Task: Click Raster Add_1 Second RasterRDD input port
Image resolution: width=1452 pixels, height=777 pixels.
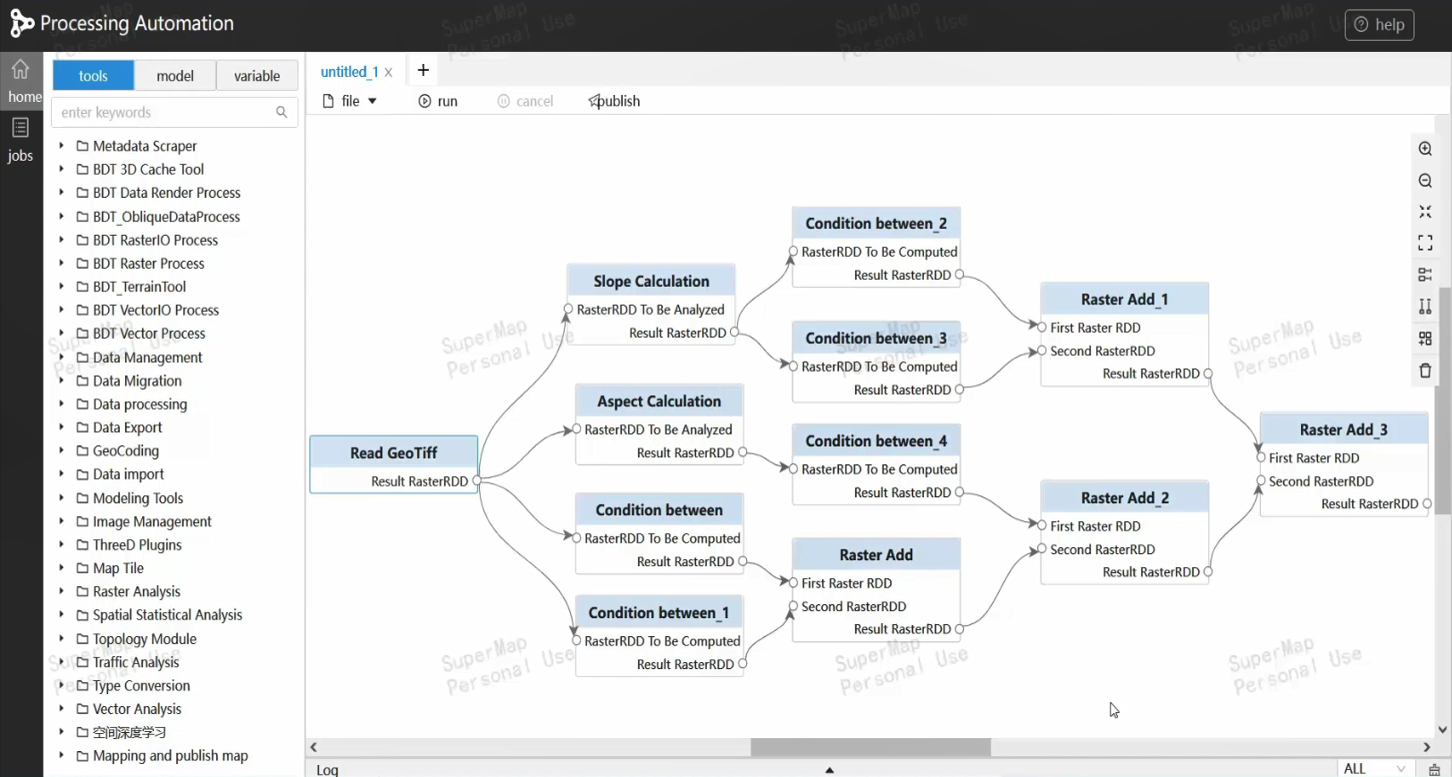Action: [x=1041, y=351]
